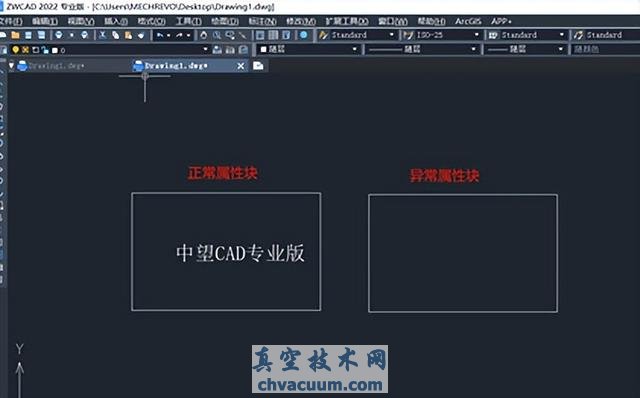
Task: Toggle the layer freeze sun icon
Action: pyautogui.click(x=25, y=50)
